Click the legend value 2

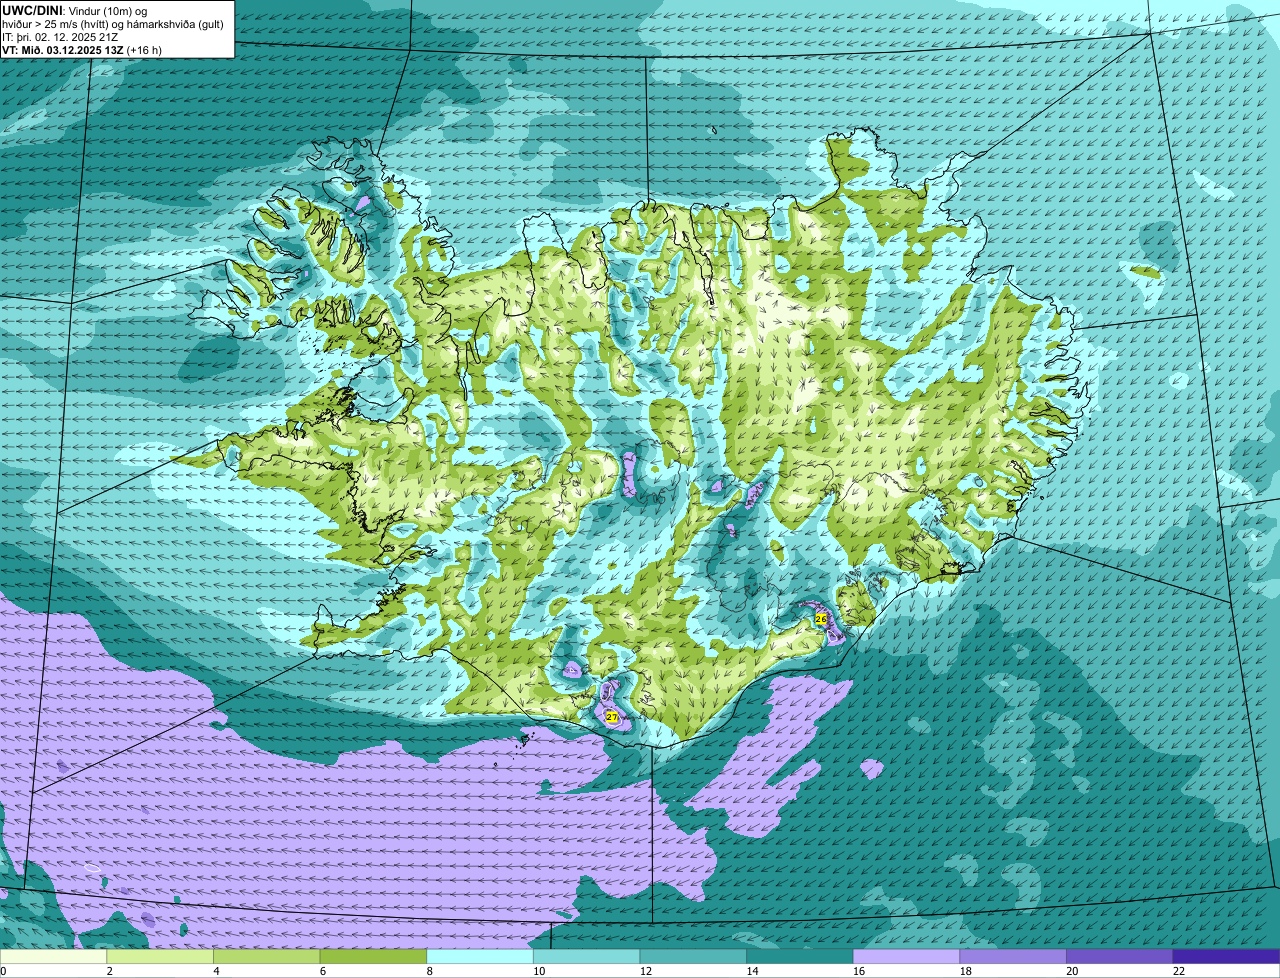[109, 971]
